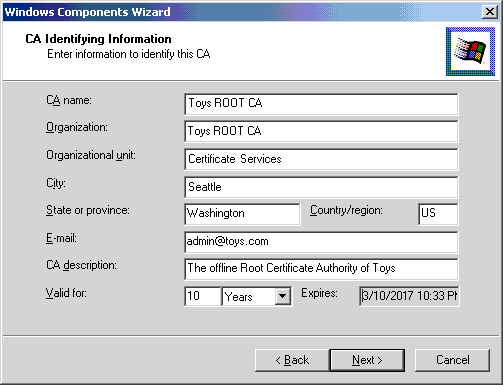Click the Valid for number field showing 10
Image resolution: width=503 pixels, height=385 pixels.
pos(203,296)
